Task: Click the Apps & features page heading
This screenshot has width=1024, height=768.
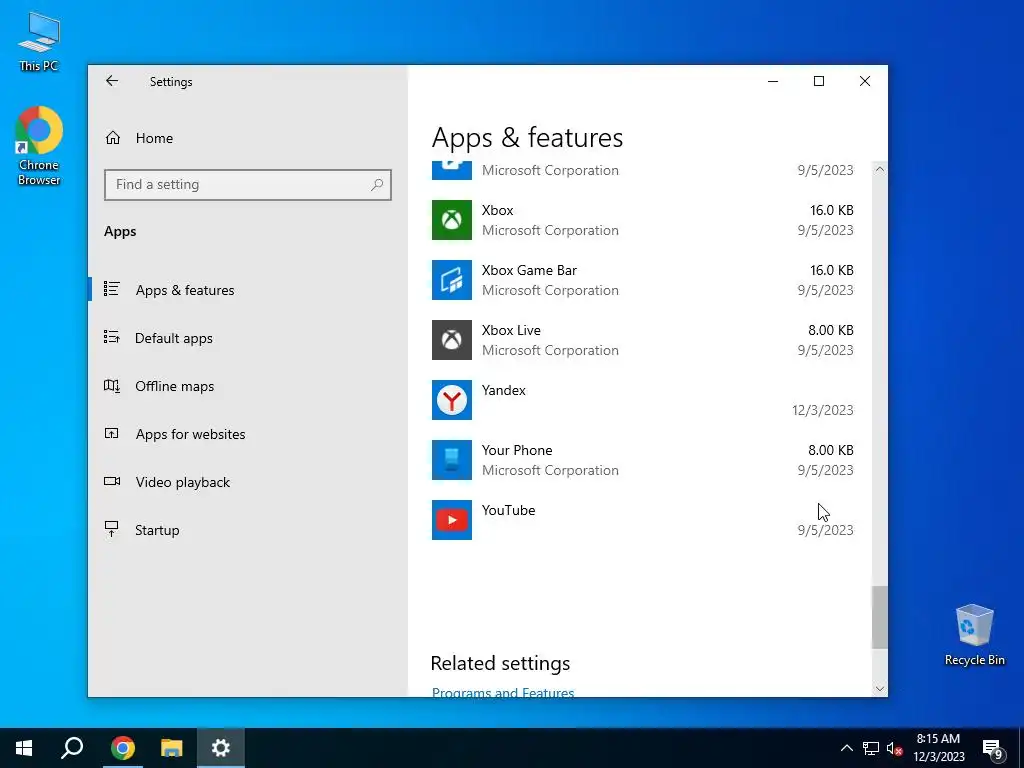Action: click(527, 138)
